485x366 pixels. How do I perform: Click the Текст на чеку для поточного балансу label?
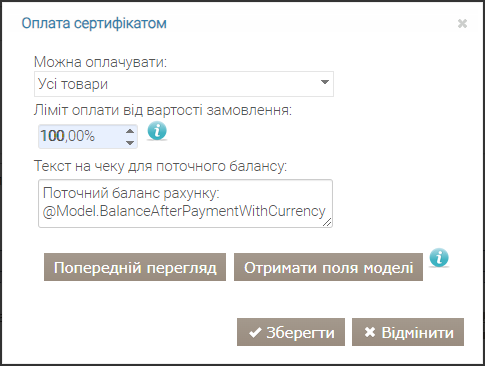coord(160,166)
